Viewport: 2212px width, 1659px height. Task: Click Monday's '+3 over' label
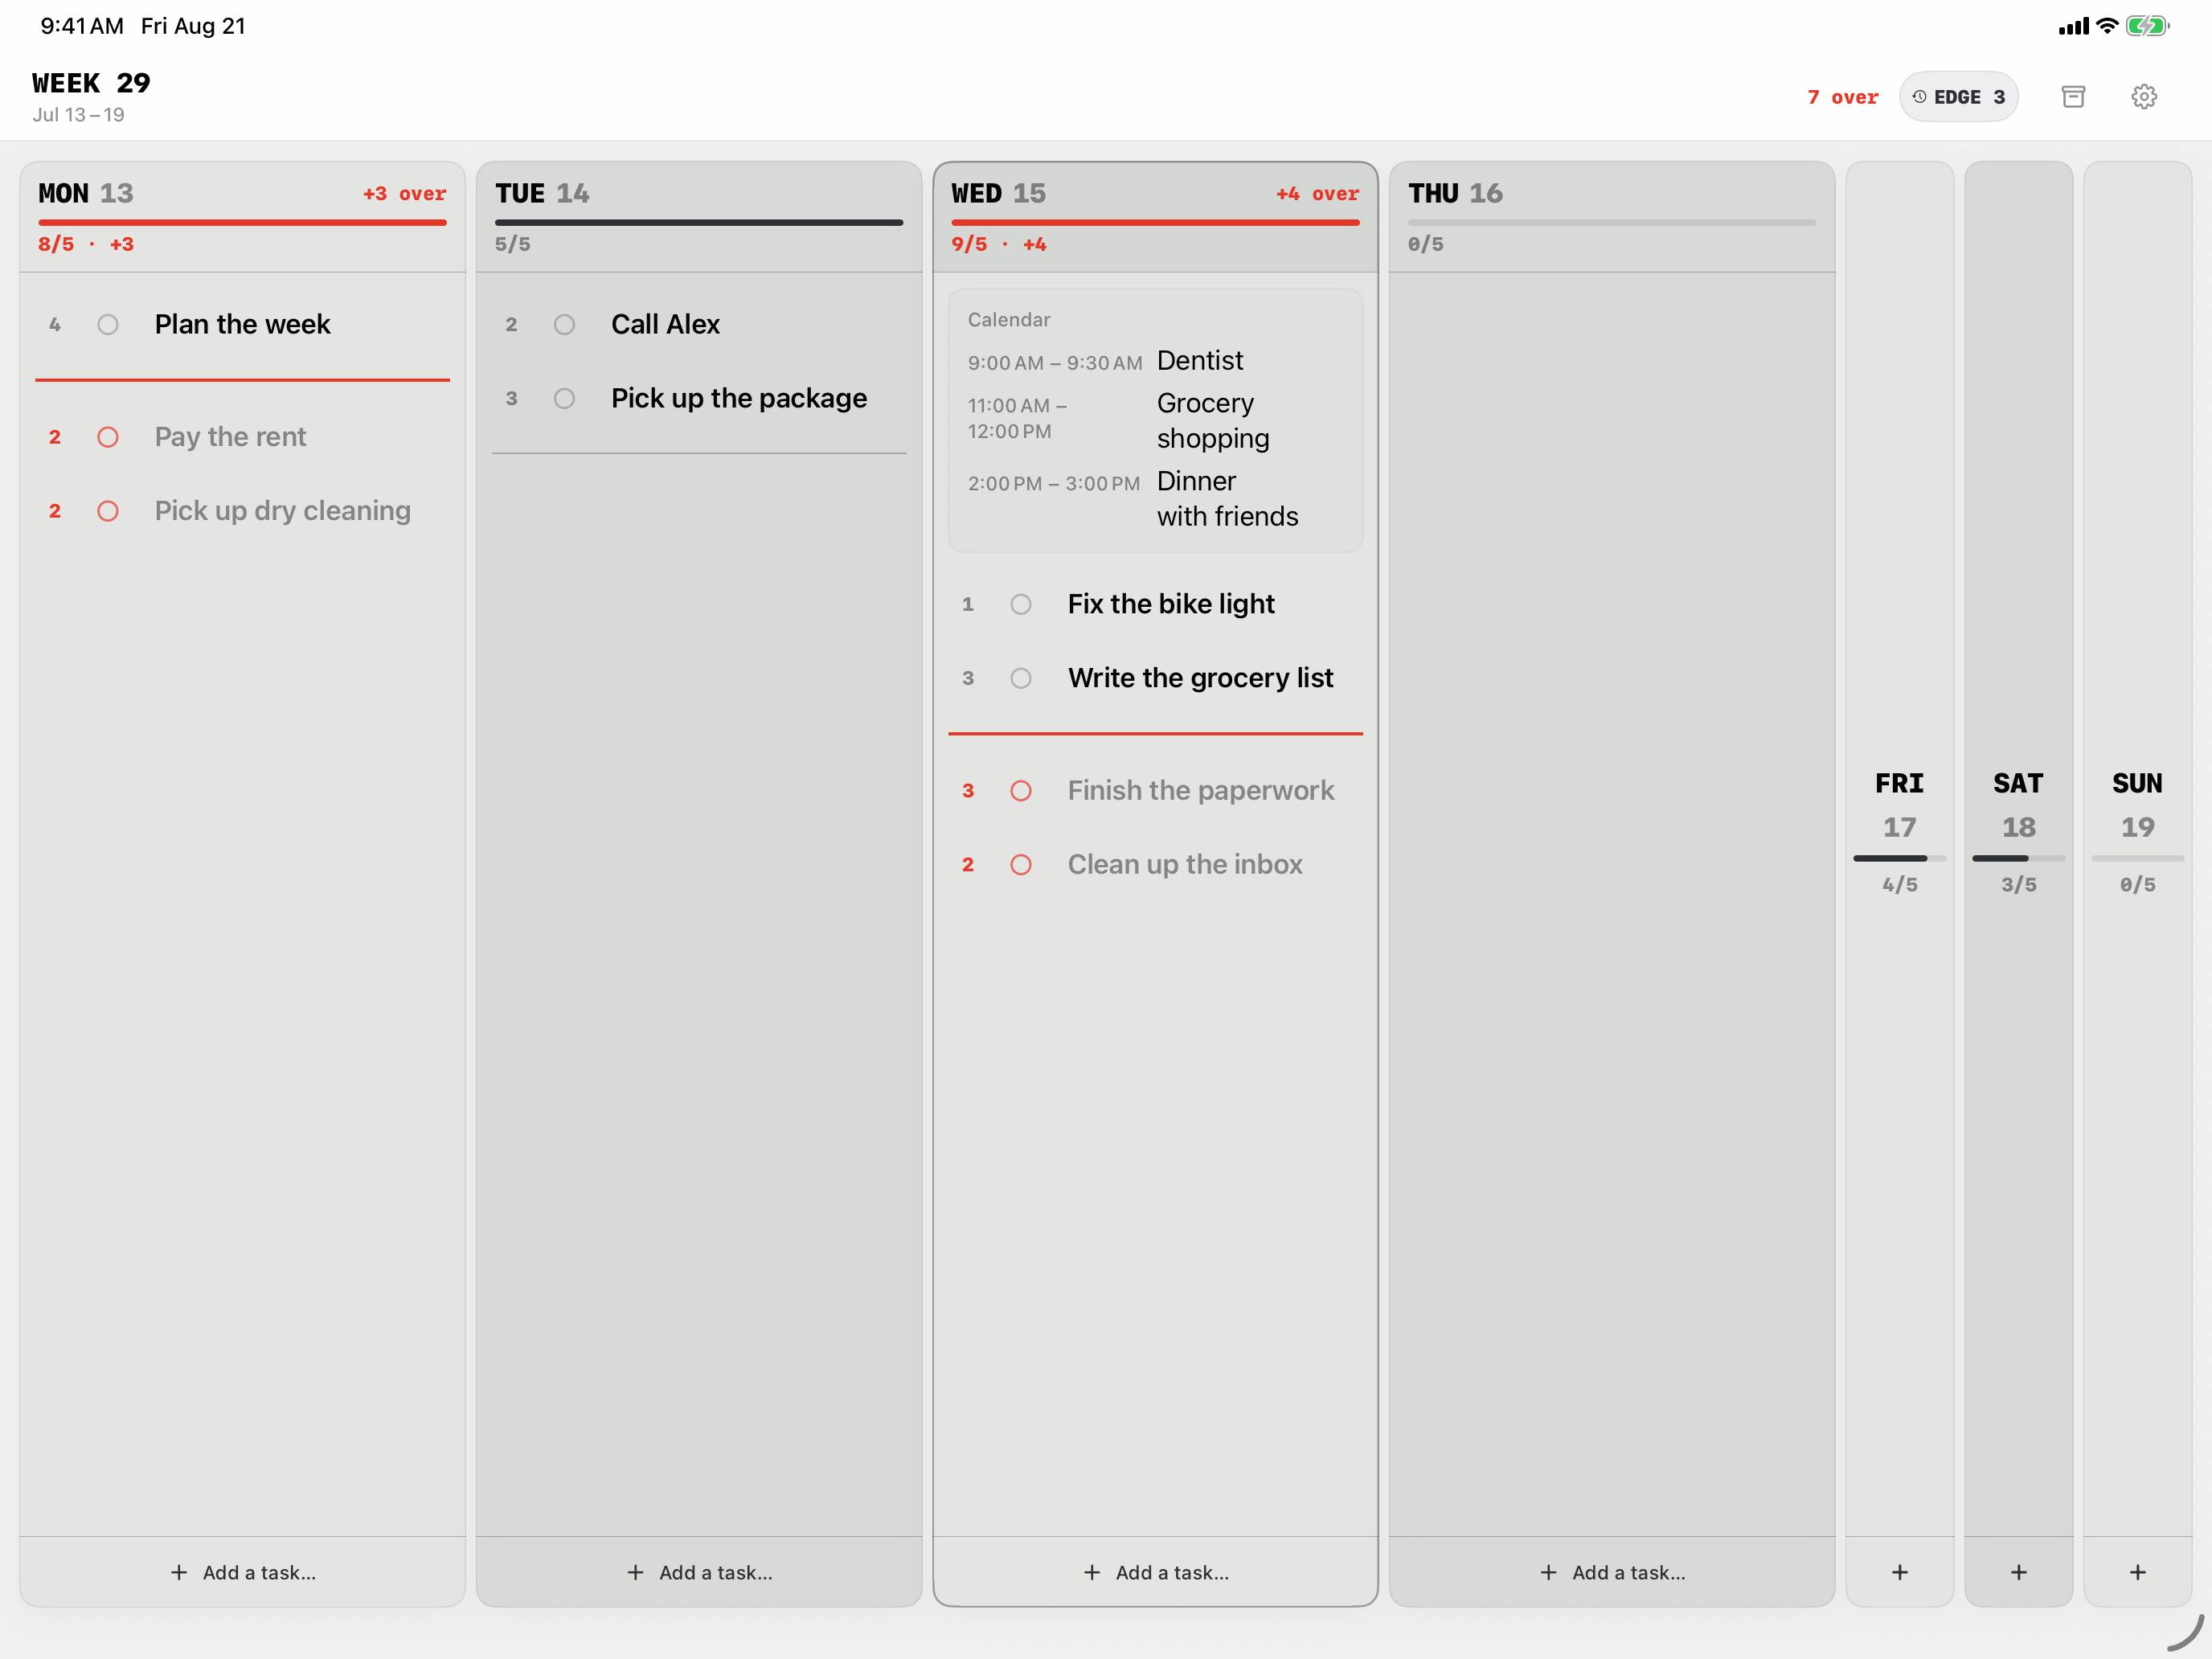404,194
